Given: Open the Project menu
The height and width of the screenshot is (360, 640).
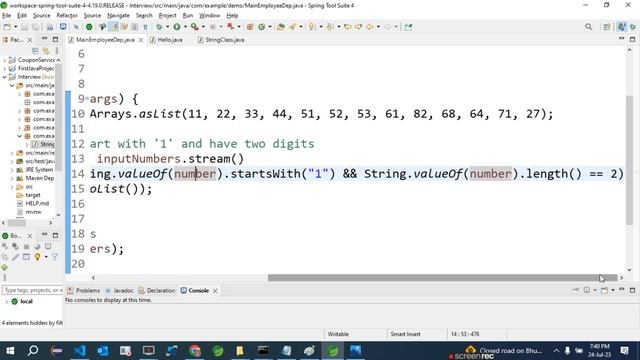Looking at the screenshot, I should tap(167, 16).
